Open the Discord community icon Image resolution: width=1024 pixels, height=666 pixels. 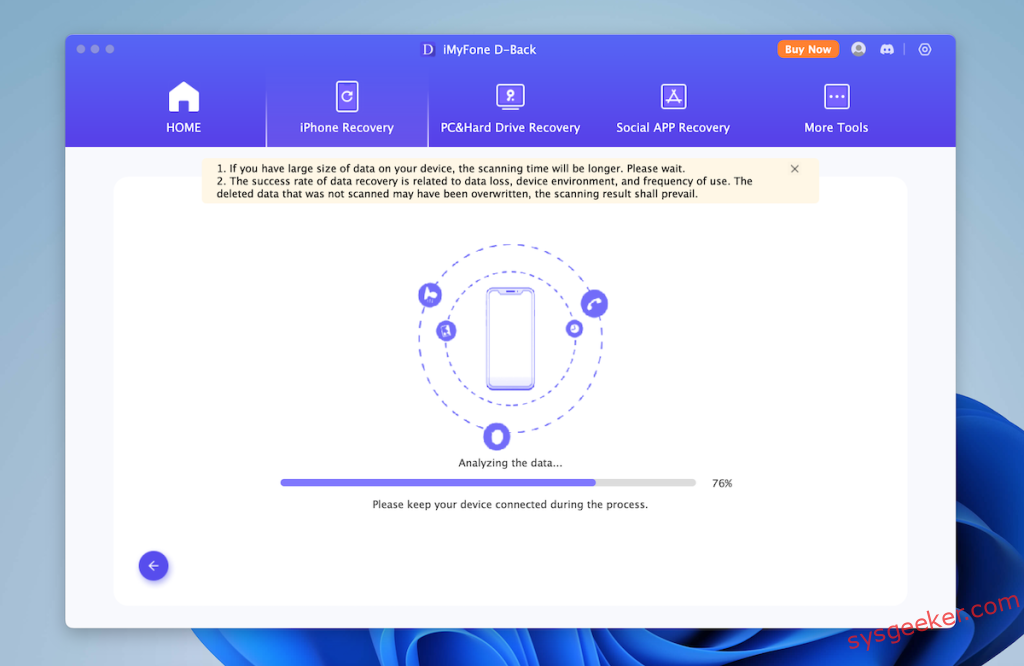(887, 48)
